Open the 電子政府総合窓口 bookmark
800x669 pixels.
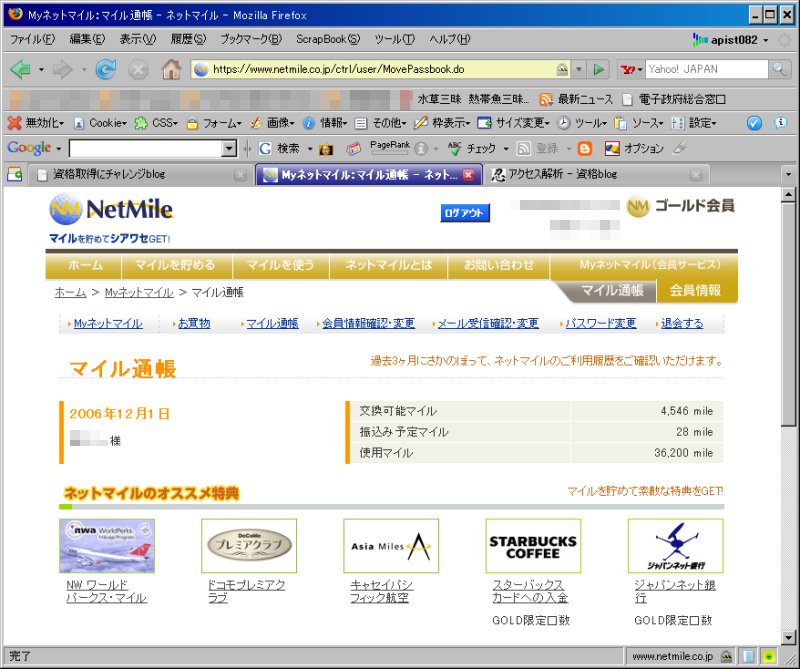coord(673,99)
